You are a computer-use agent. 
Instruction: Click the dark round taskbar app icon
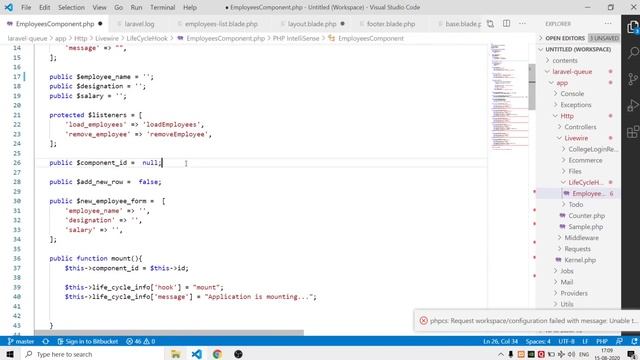238,354
